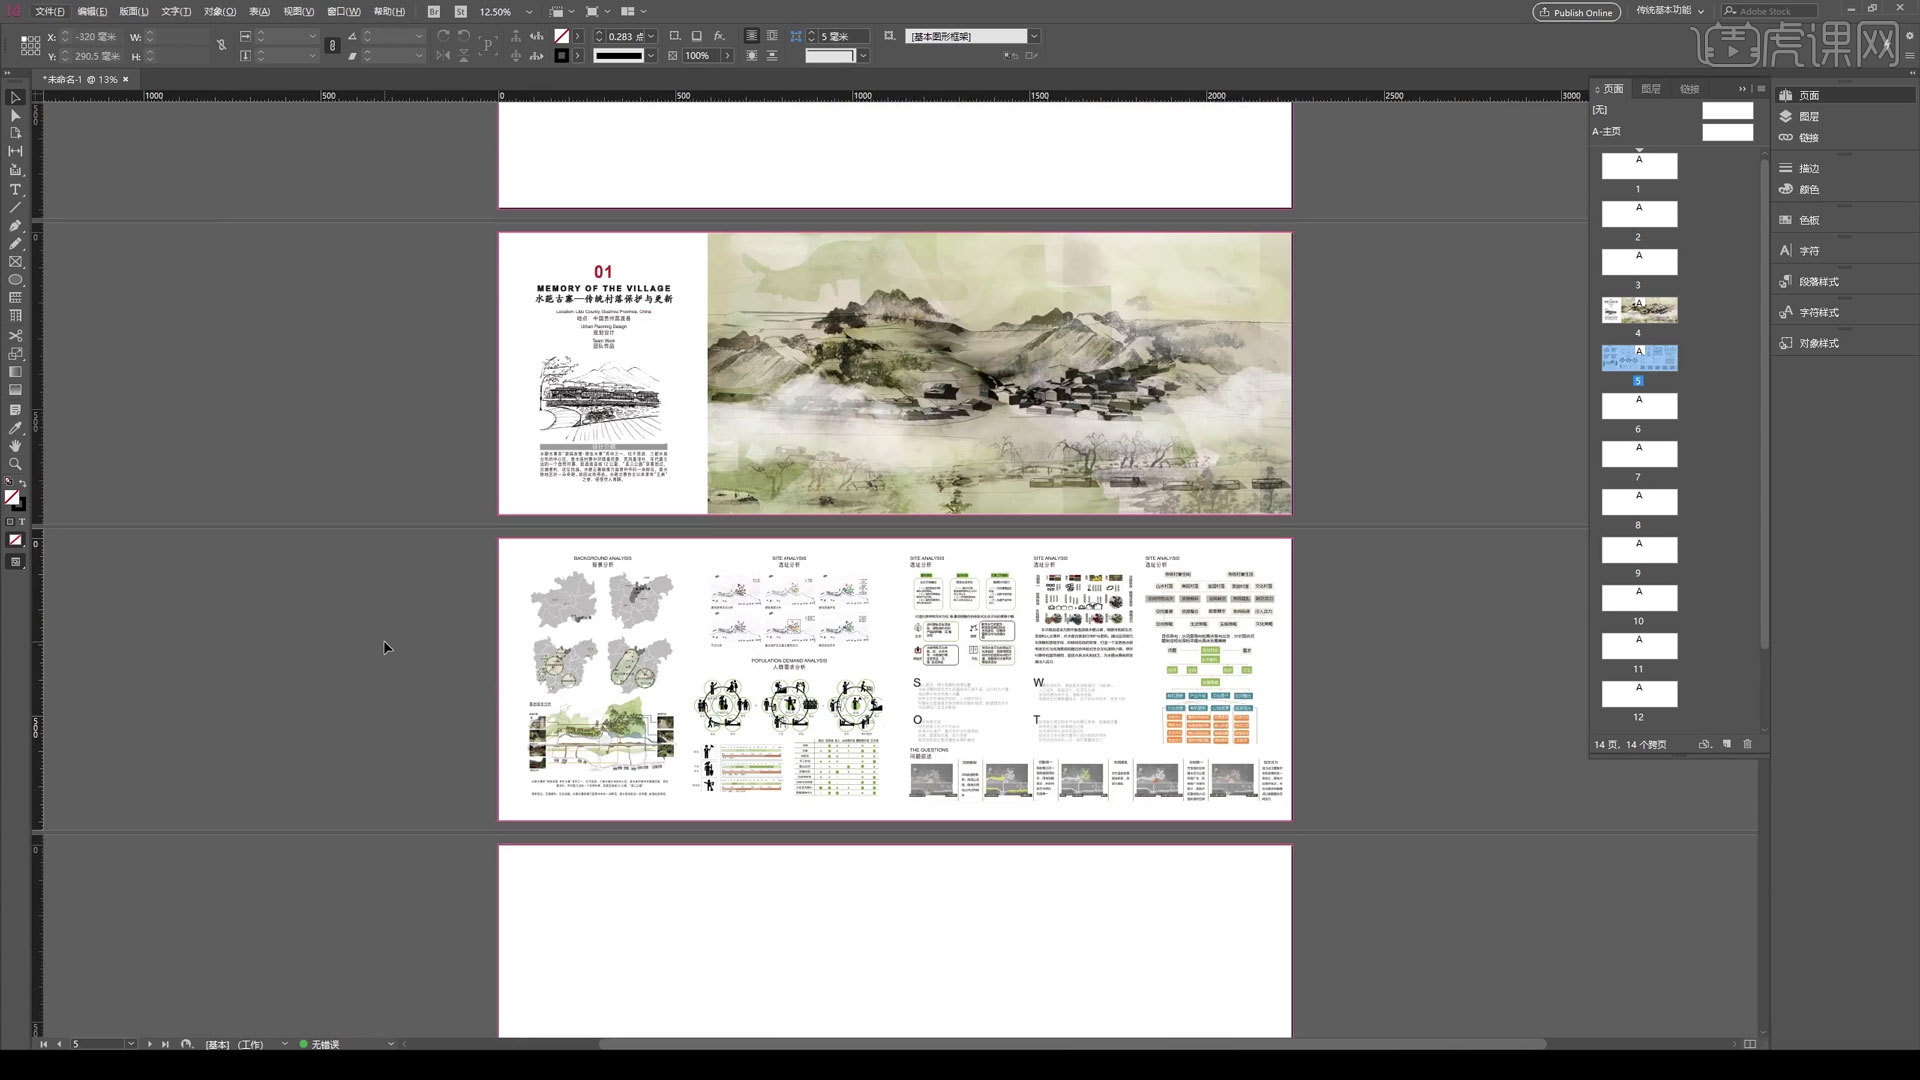Image resolution: width=1920 pixels, height=1080 pixels.
Task: Open the 传统基本功能 workspace switcher
Action: point(1670,11)
